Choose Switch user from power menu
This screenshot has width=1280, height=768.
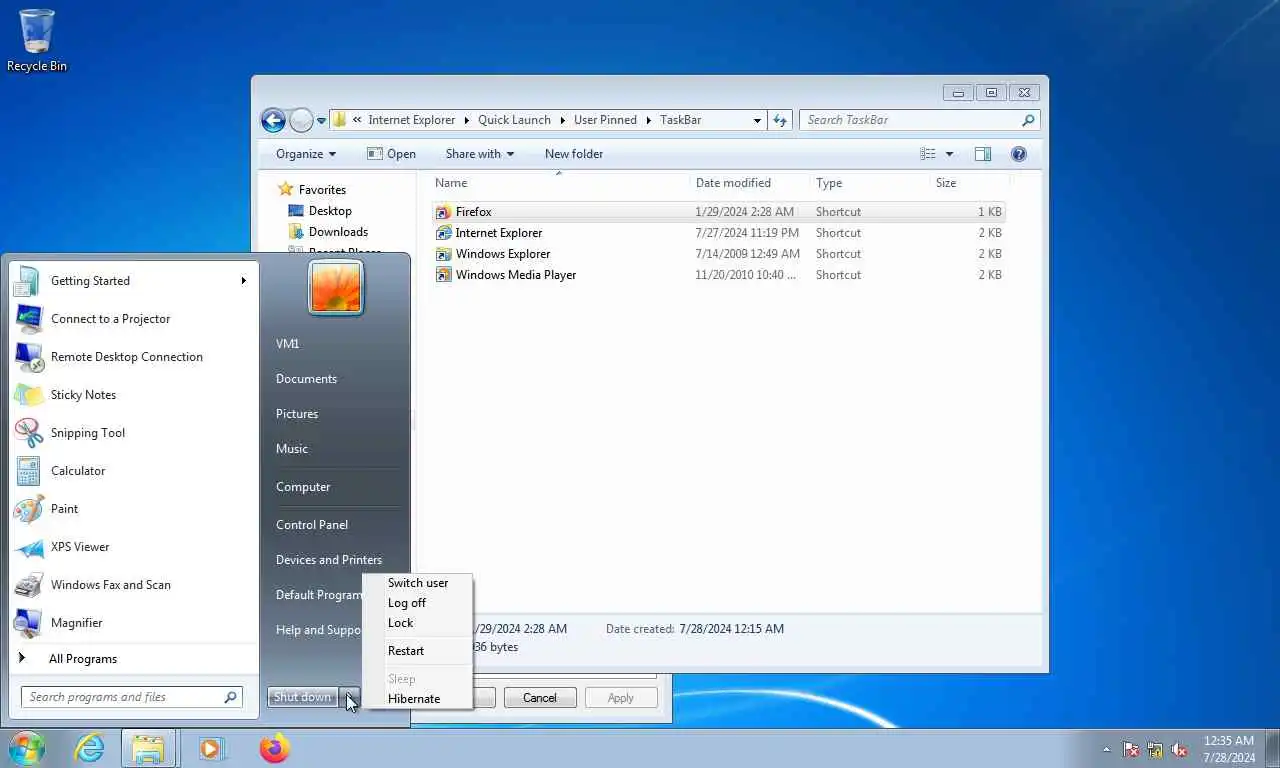click(418, 583)
